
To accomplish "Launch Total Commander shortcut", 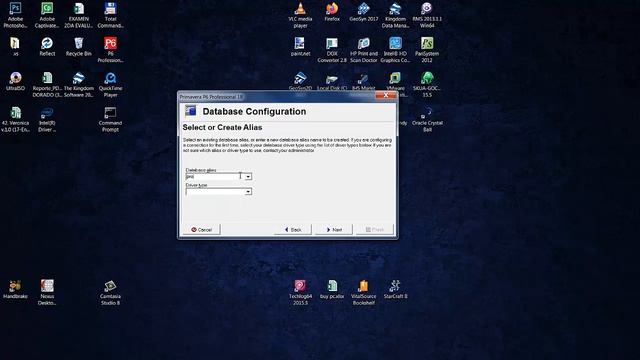I will pyautogui.click(x=110, y=15).
